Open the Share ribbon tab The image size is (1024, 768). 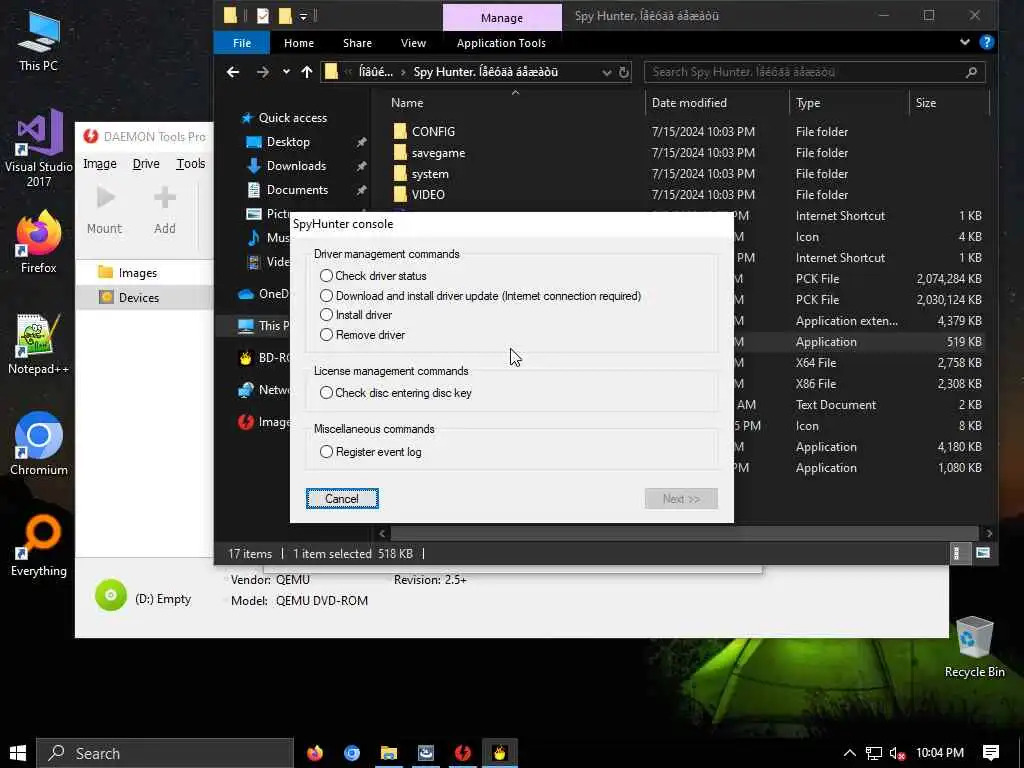click(357, 43)
